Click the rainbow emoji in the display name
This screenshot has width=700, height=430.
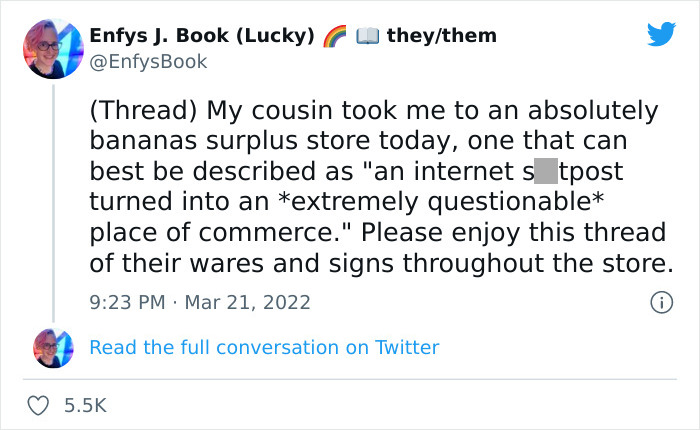334,36
